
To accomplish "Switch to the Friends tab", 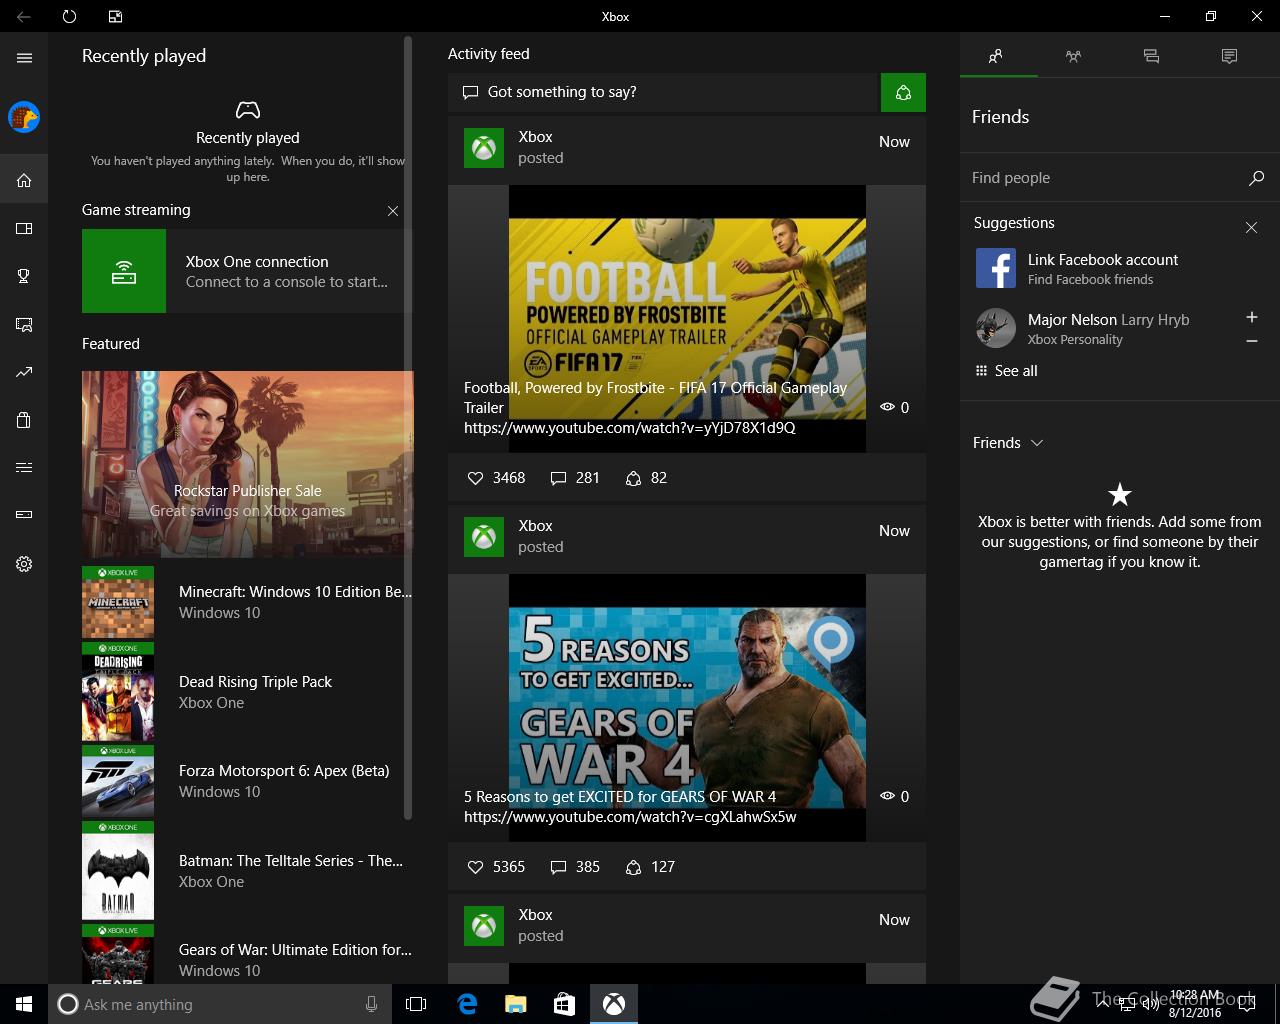I will [995, 57].
